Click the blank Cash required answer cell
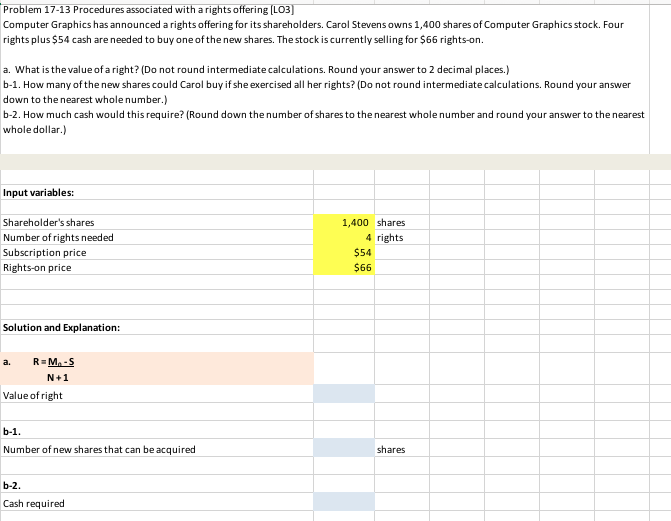671x521 pixels. click(x=344, y=502)
